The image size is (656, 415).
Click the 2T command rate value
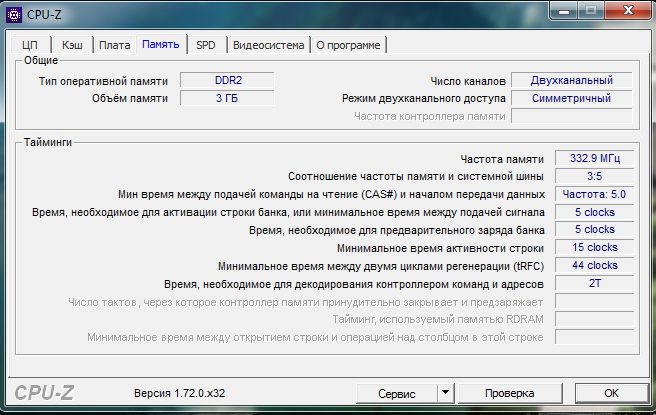(594, 283)
